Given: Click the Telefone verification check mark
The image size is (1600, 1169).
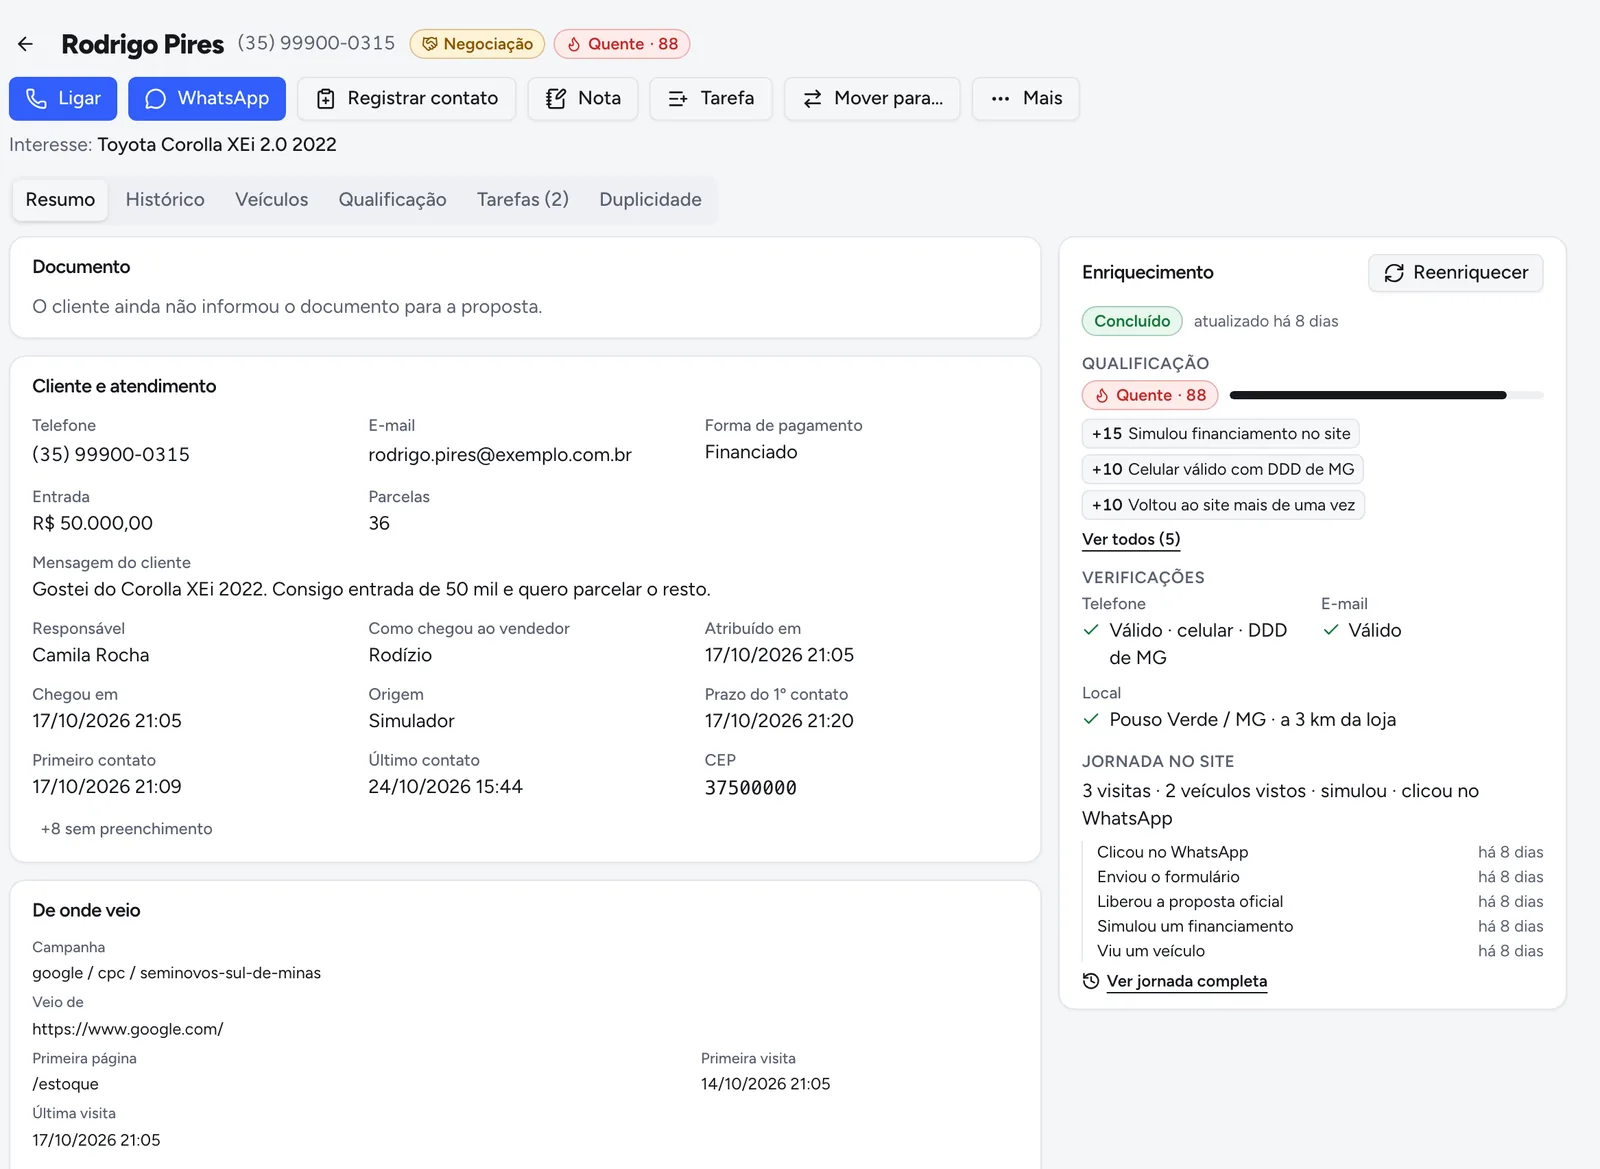Looking at the screenshot, I should (1091, 630).
